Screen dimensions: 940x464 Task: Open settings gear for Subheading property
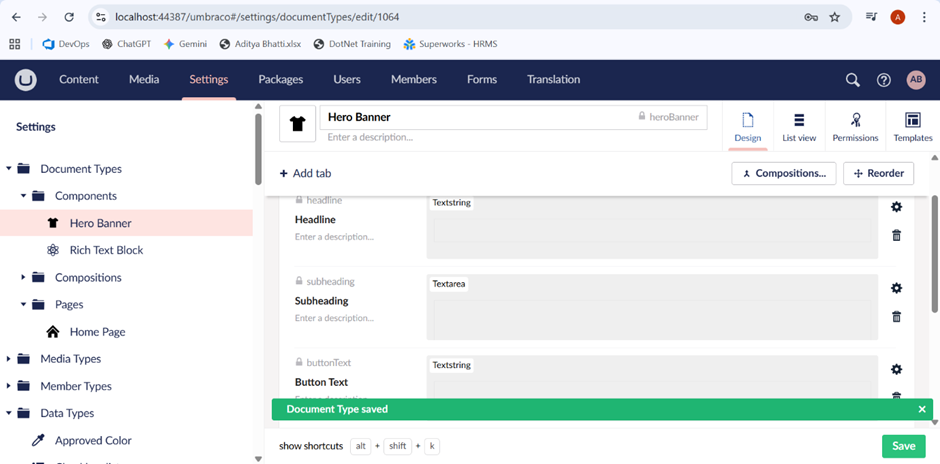point(896,288)
